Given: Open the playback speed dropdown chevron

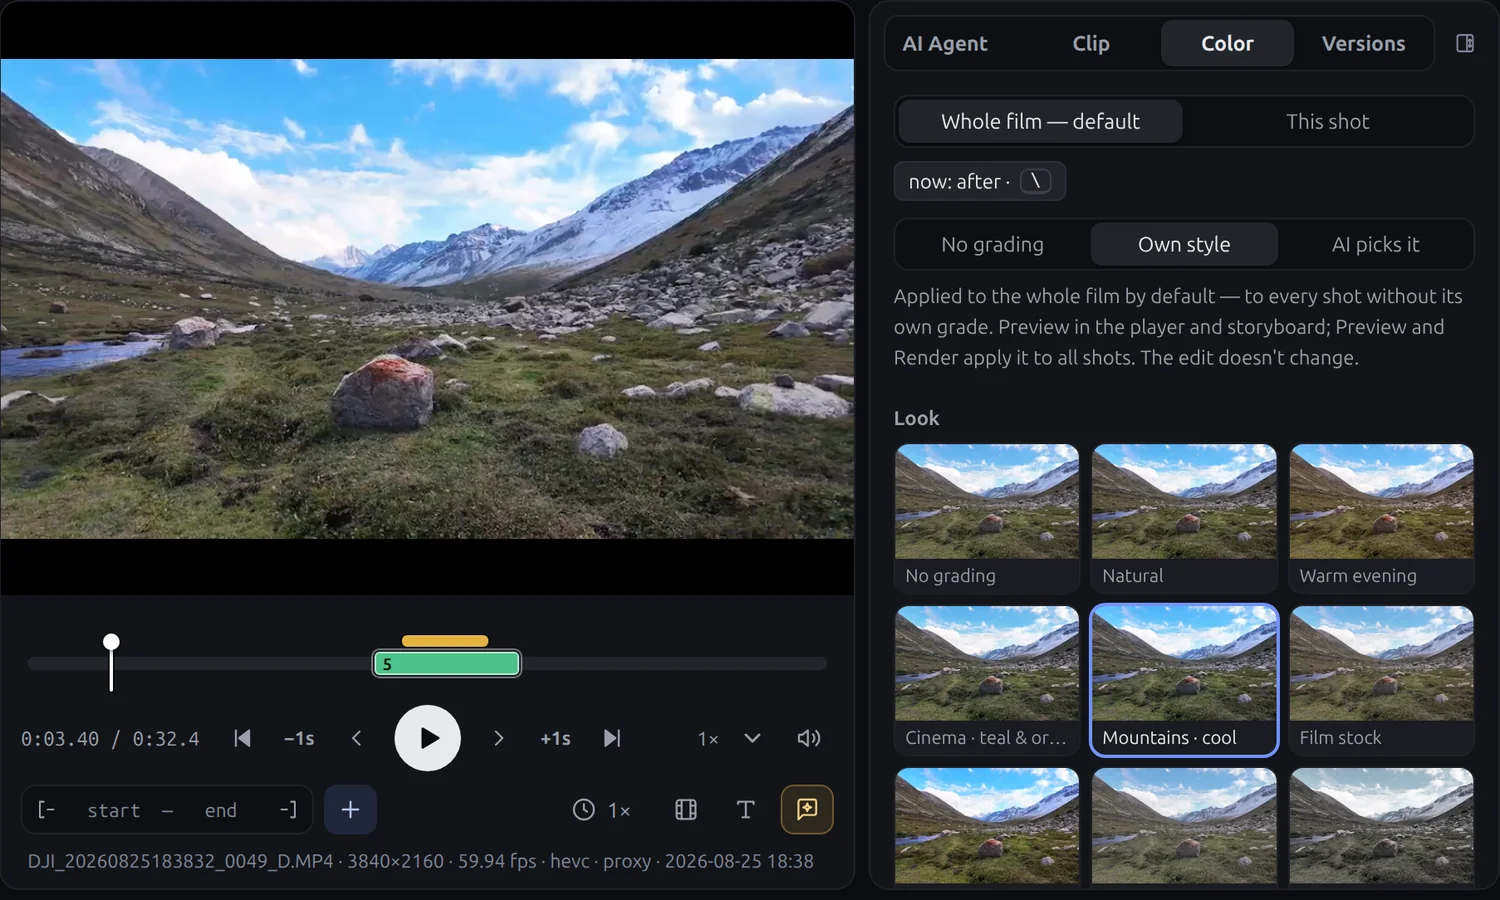Looking at the screenshot, I should [752, 738].
